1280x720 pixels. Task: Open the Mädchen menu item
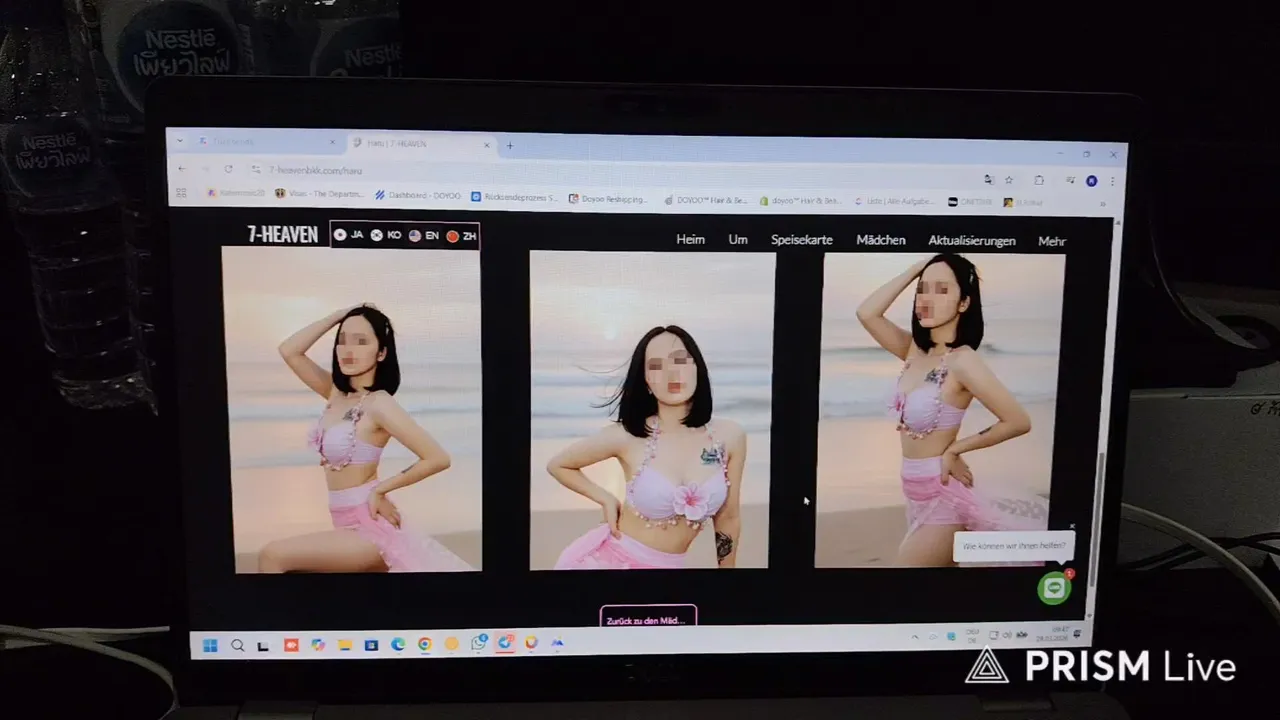tap(881, 240)
